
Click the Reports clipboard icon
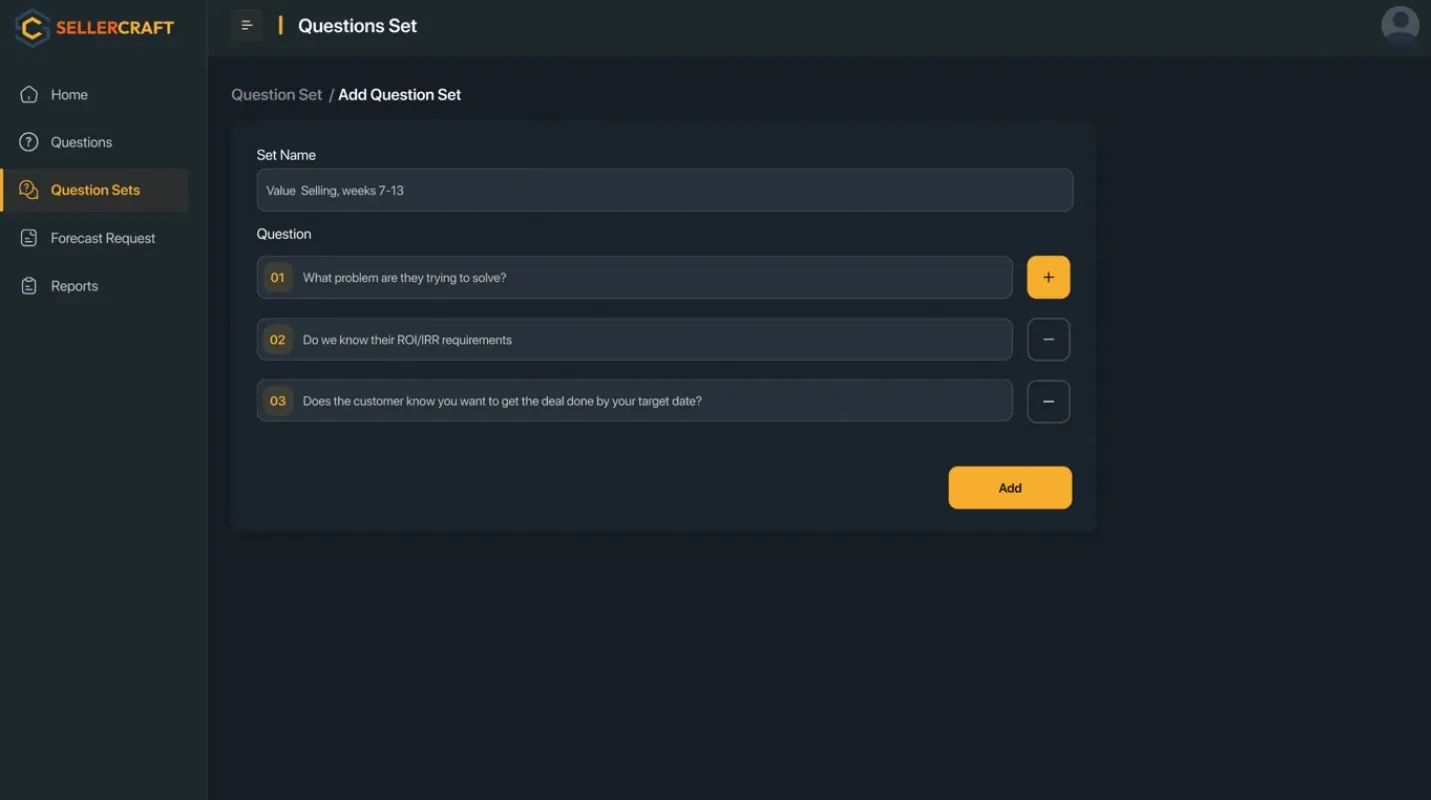pyautogui.click(x=29, y=286)
